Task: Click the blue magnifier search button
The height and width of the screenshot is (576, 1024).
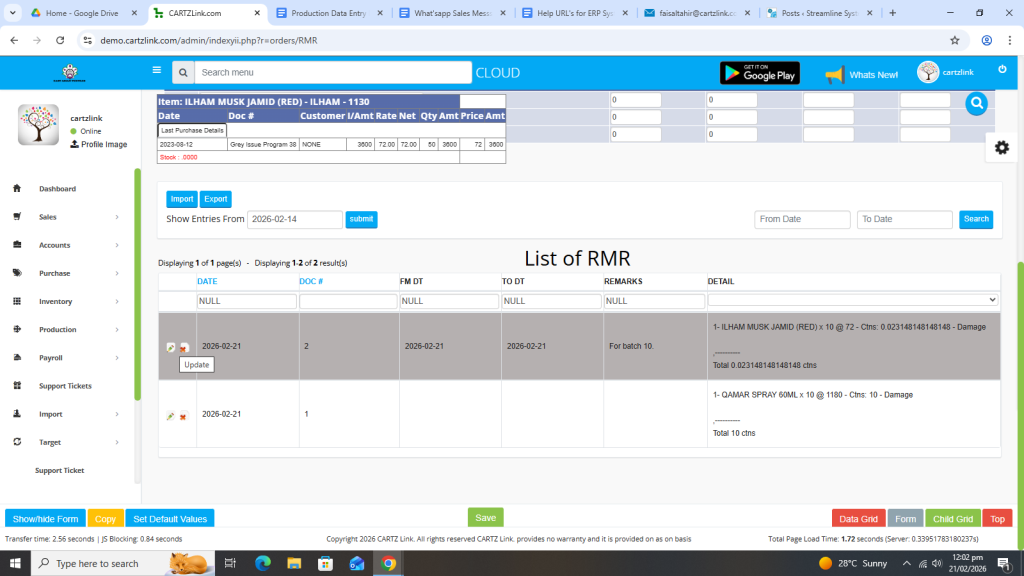Action: [977, 104]
